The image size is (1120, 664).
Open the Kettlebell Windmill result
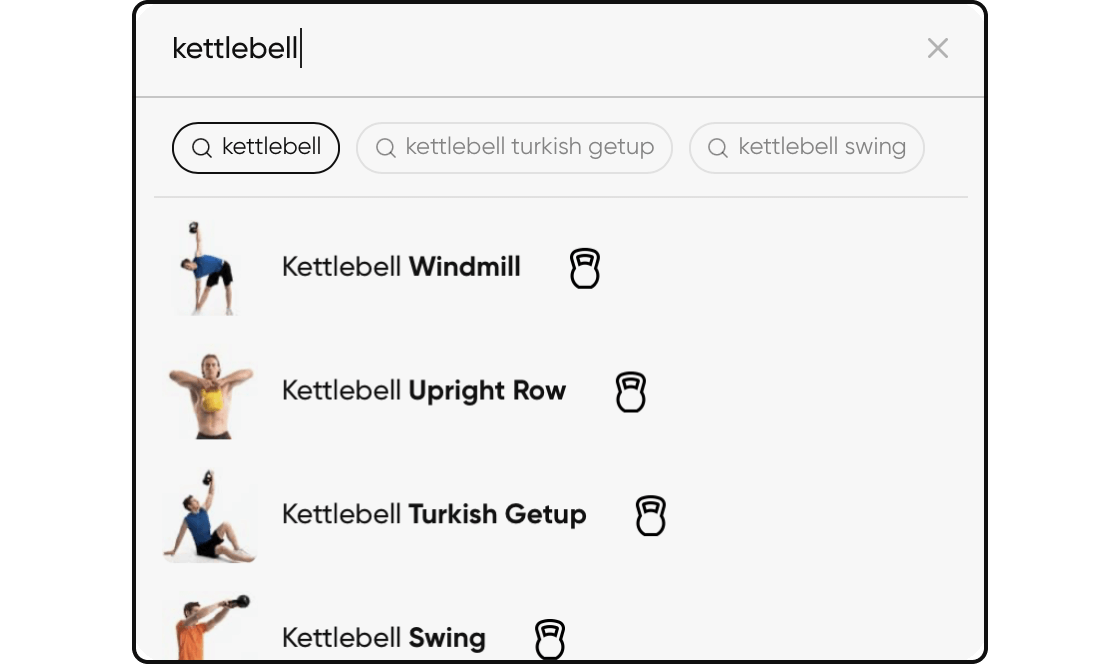tap(401, 267)
